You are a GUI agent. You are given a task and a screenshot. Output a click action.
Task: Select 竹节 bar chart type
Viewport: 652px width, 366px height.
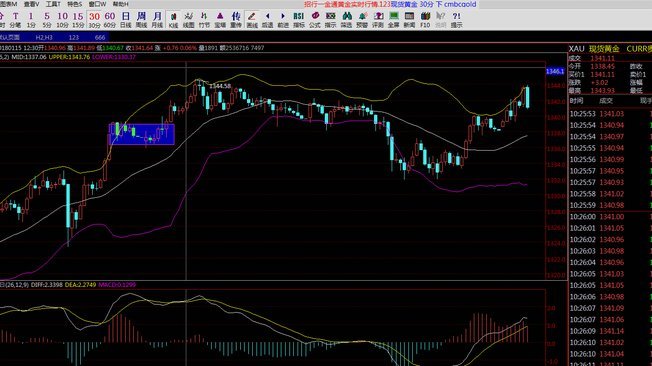tap(204, 20)
